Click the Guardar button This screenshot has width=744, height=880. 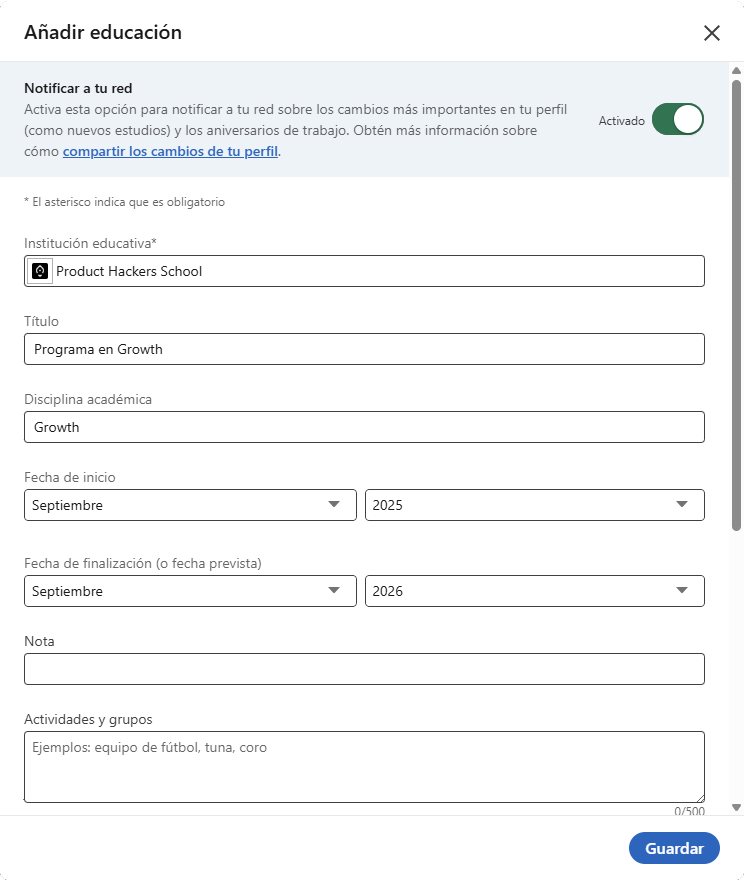(x=674, y=848)
